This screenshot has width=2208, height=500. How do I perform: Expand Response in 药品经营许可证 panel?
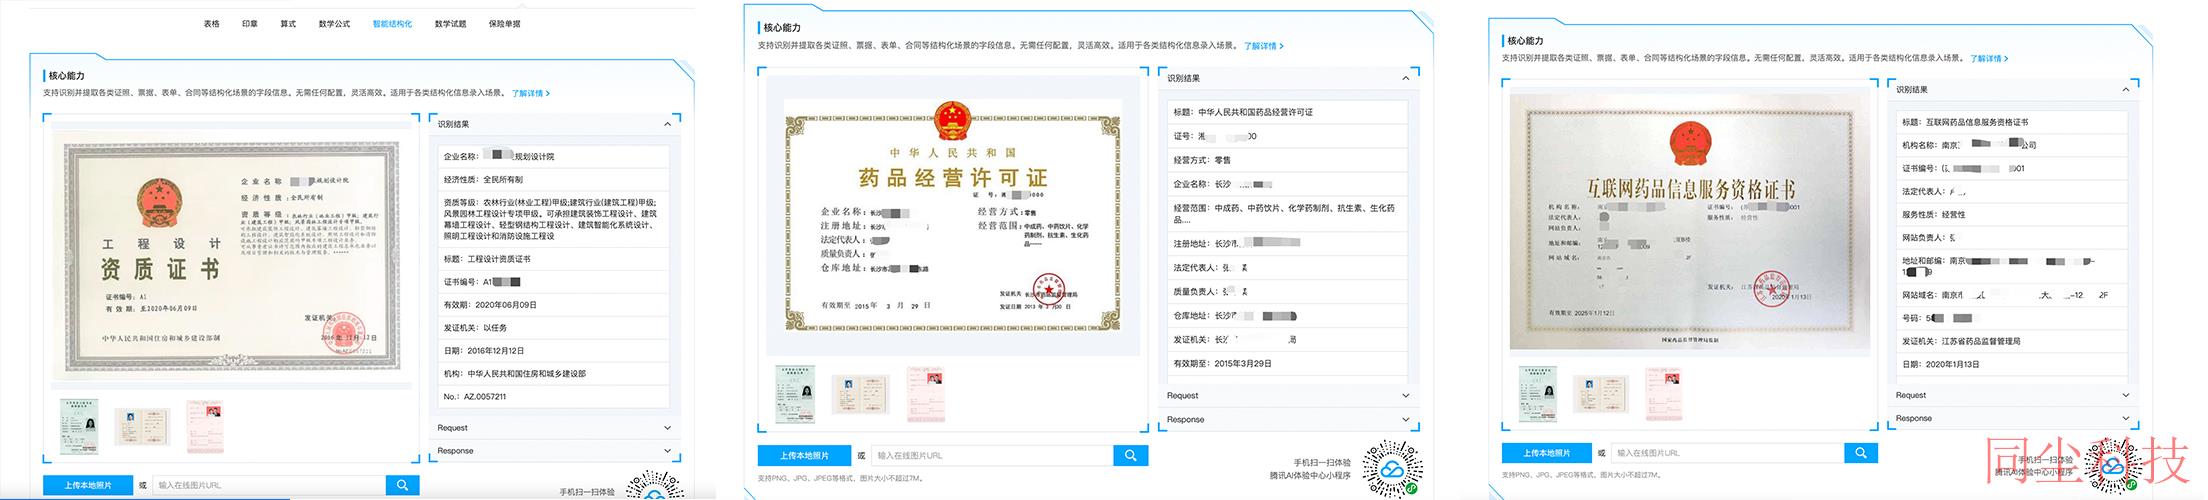point(1406,420)
